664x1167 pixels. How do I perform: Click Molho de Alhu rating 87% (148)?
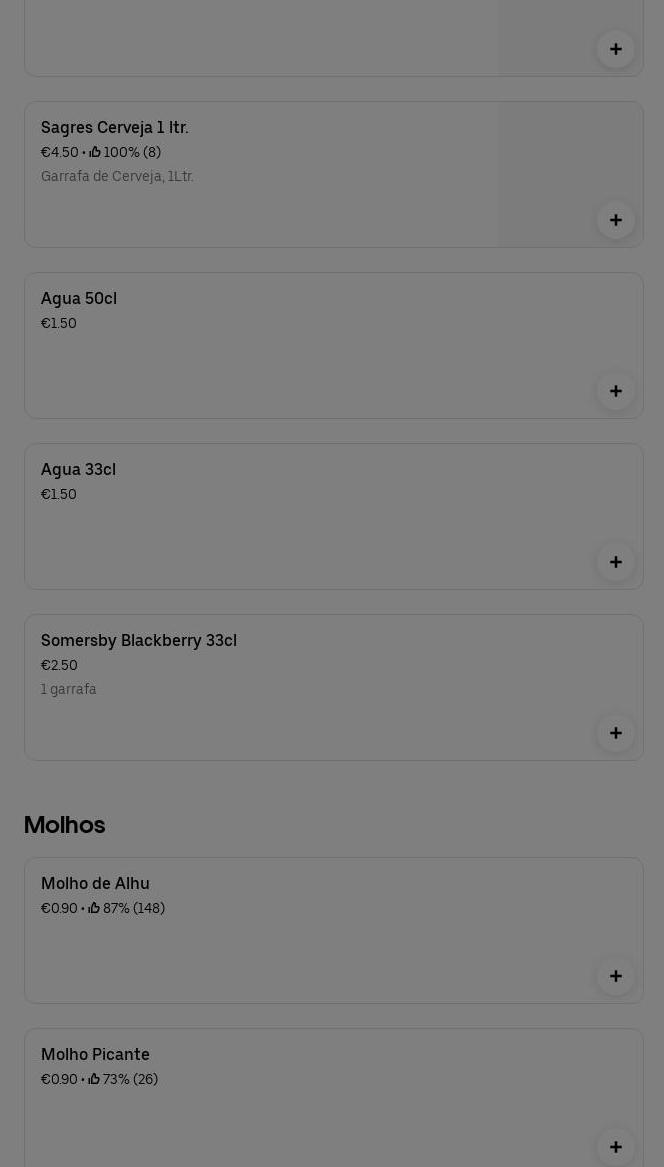pos(127,908)
